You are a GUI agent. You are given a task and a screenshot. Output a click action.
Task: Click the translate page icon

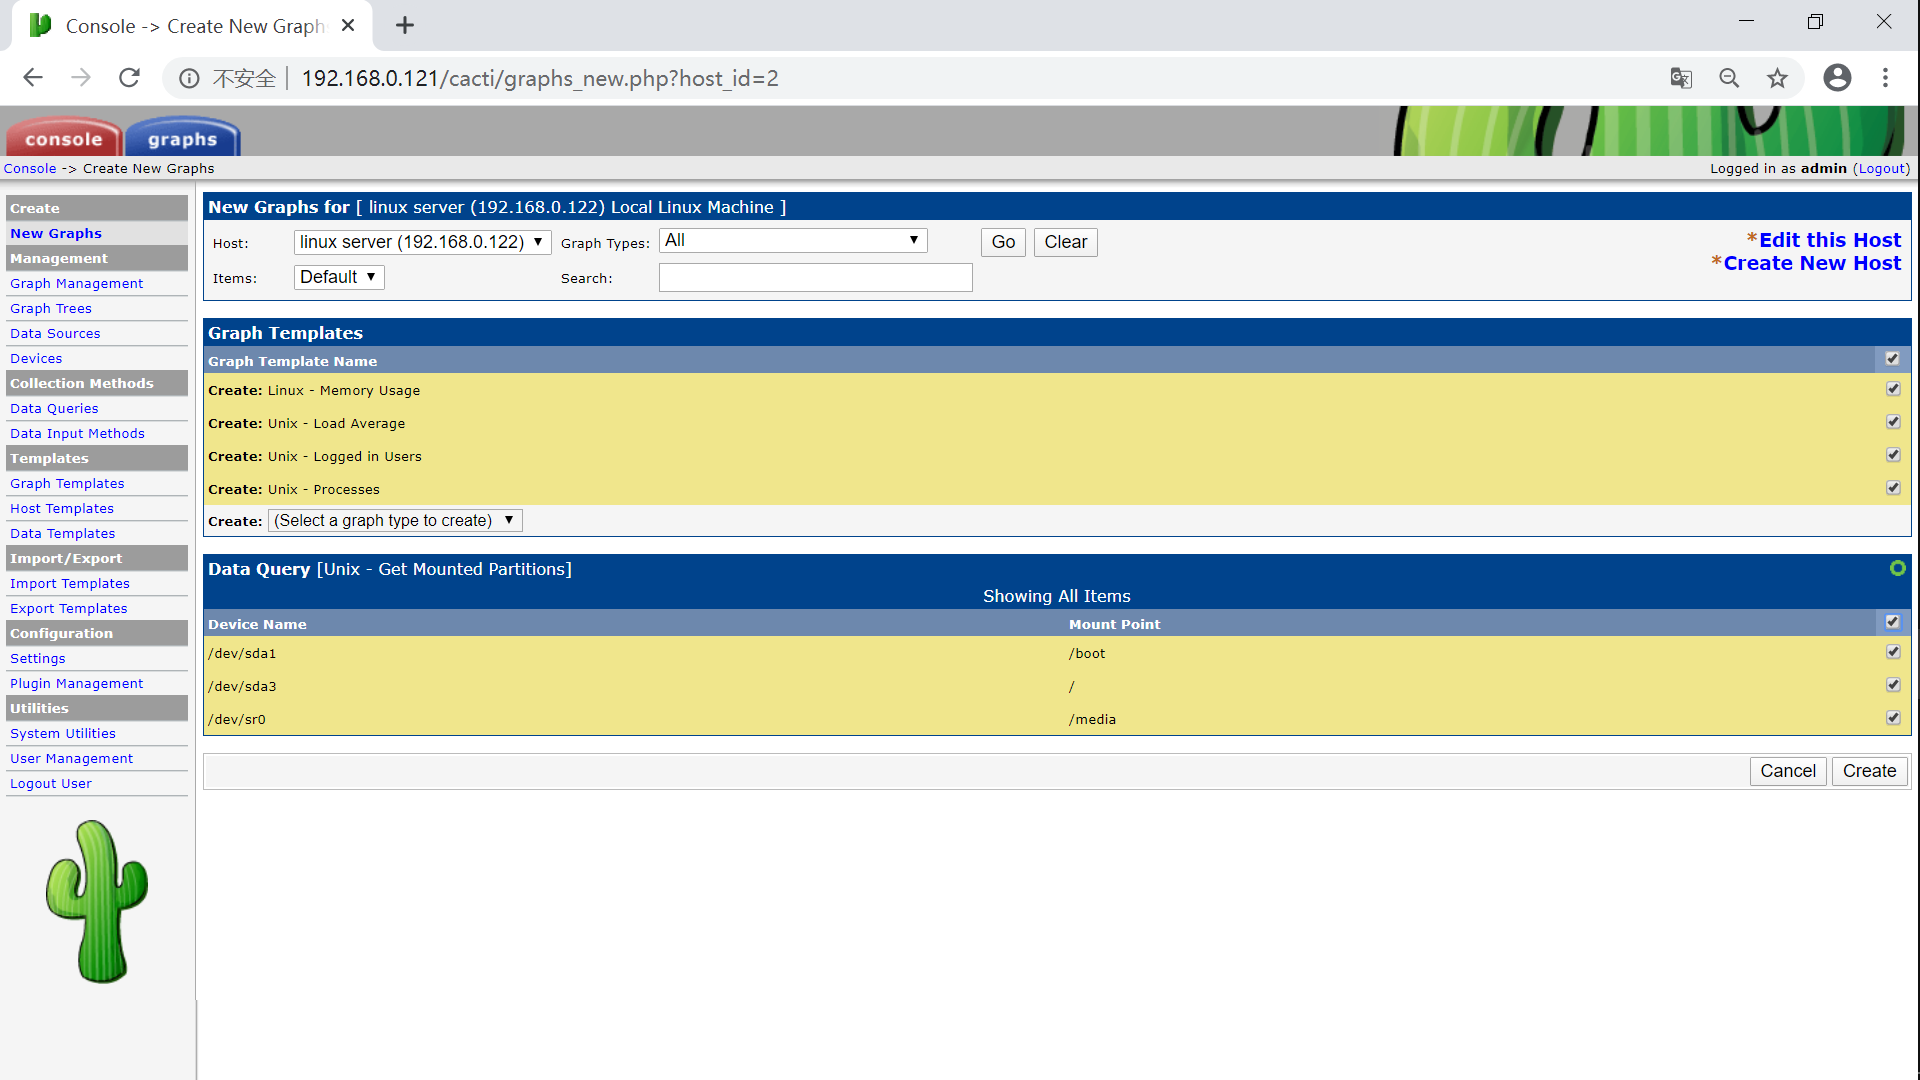[1681, 78]
